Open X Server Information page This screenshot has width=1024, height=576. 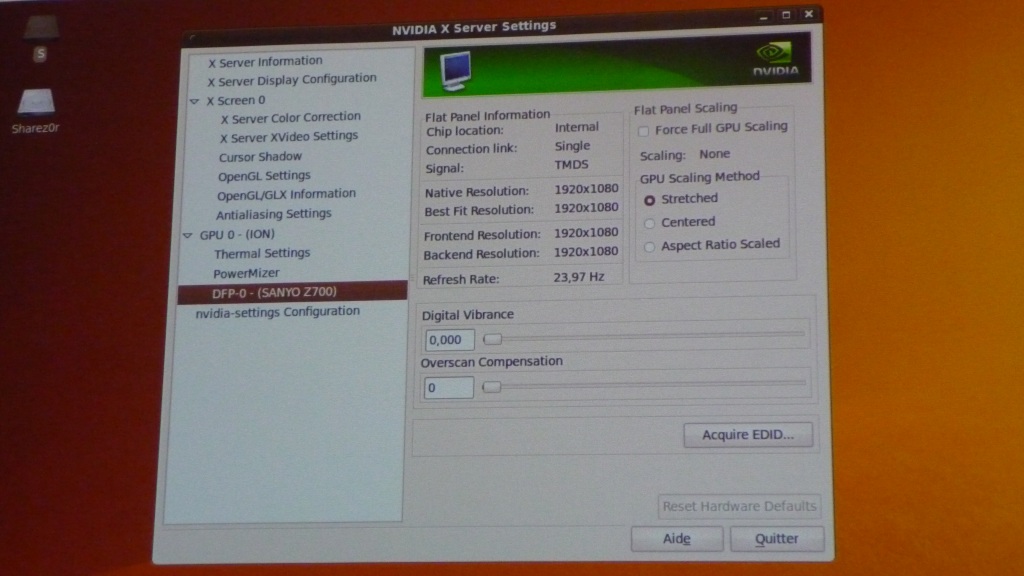pos(265,61)
